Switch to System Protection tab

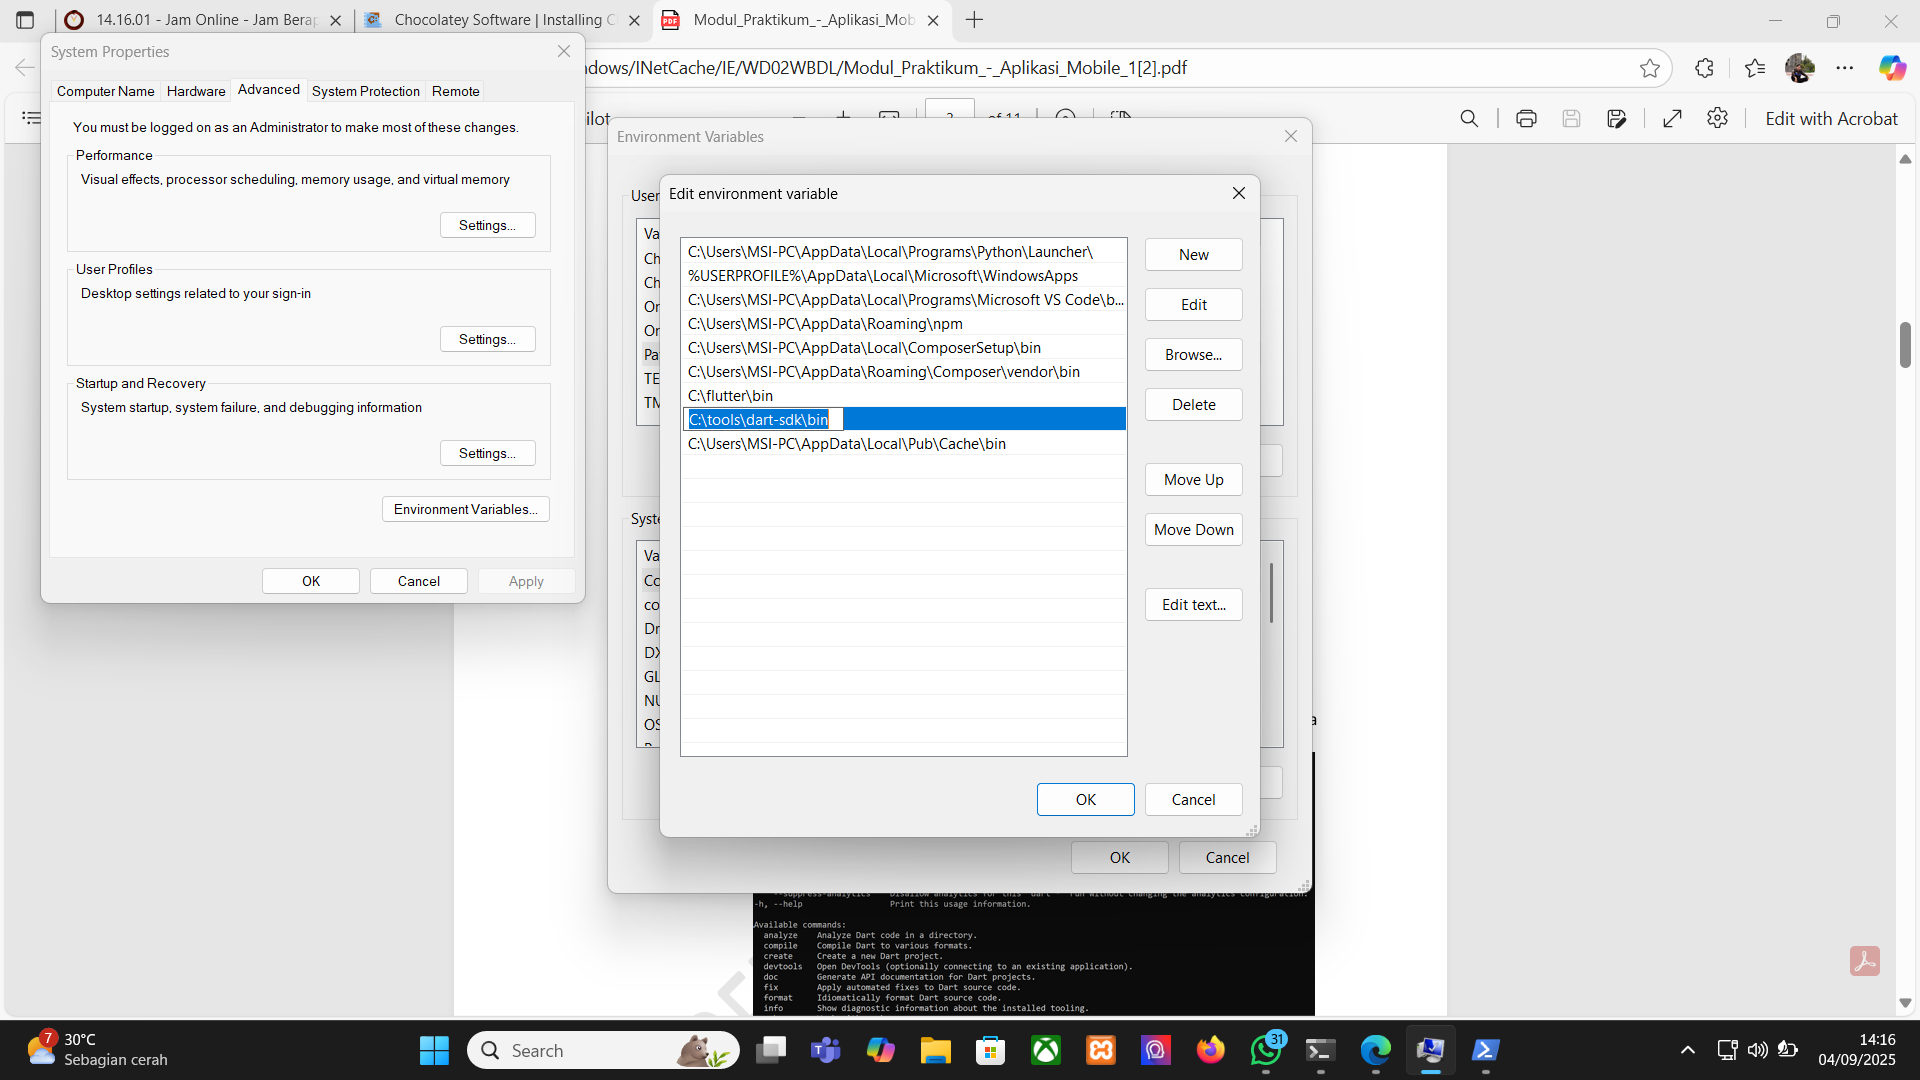click(x=365, y=91)
